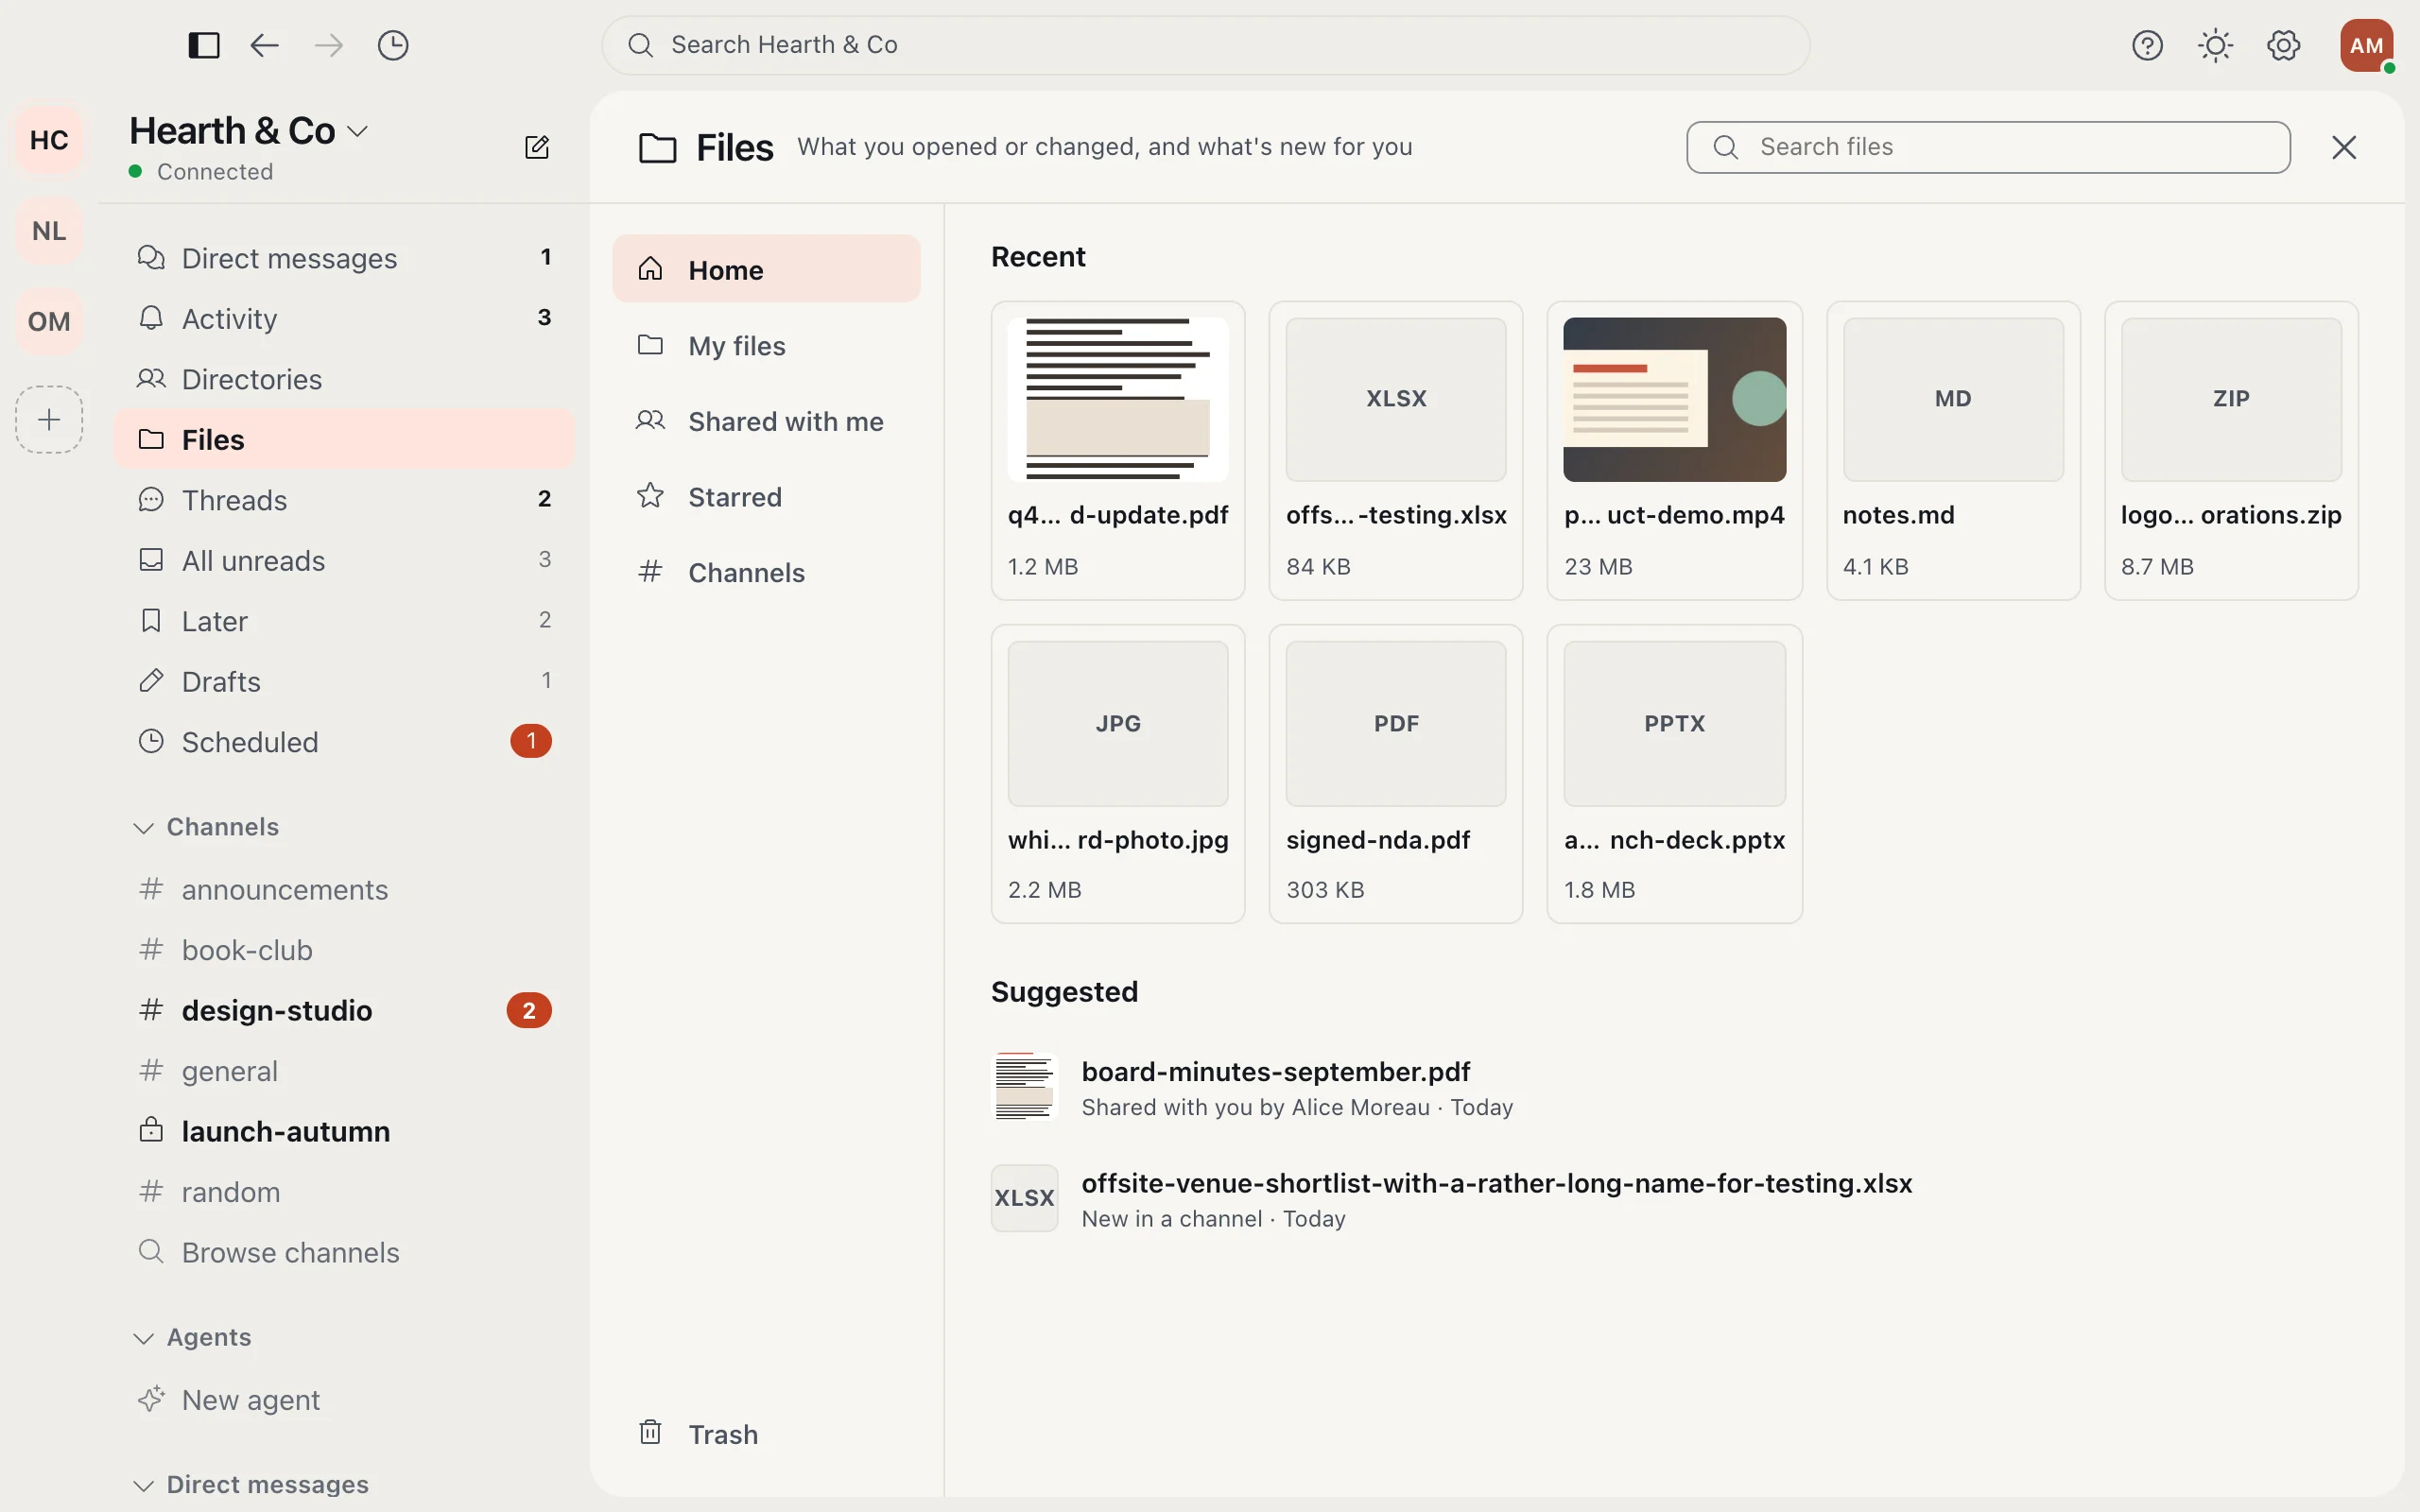
Task: Open the product demo mp4 thumbnail
Action: coord(1674,399)
